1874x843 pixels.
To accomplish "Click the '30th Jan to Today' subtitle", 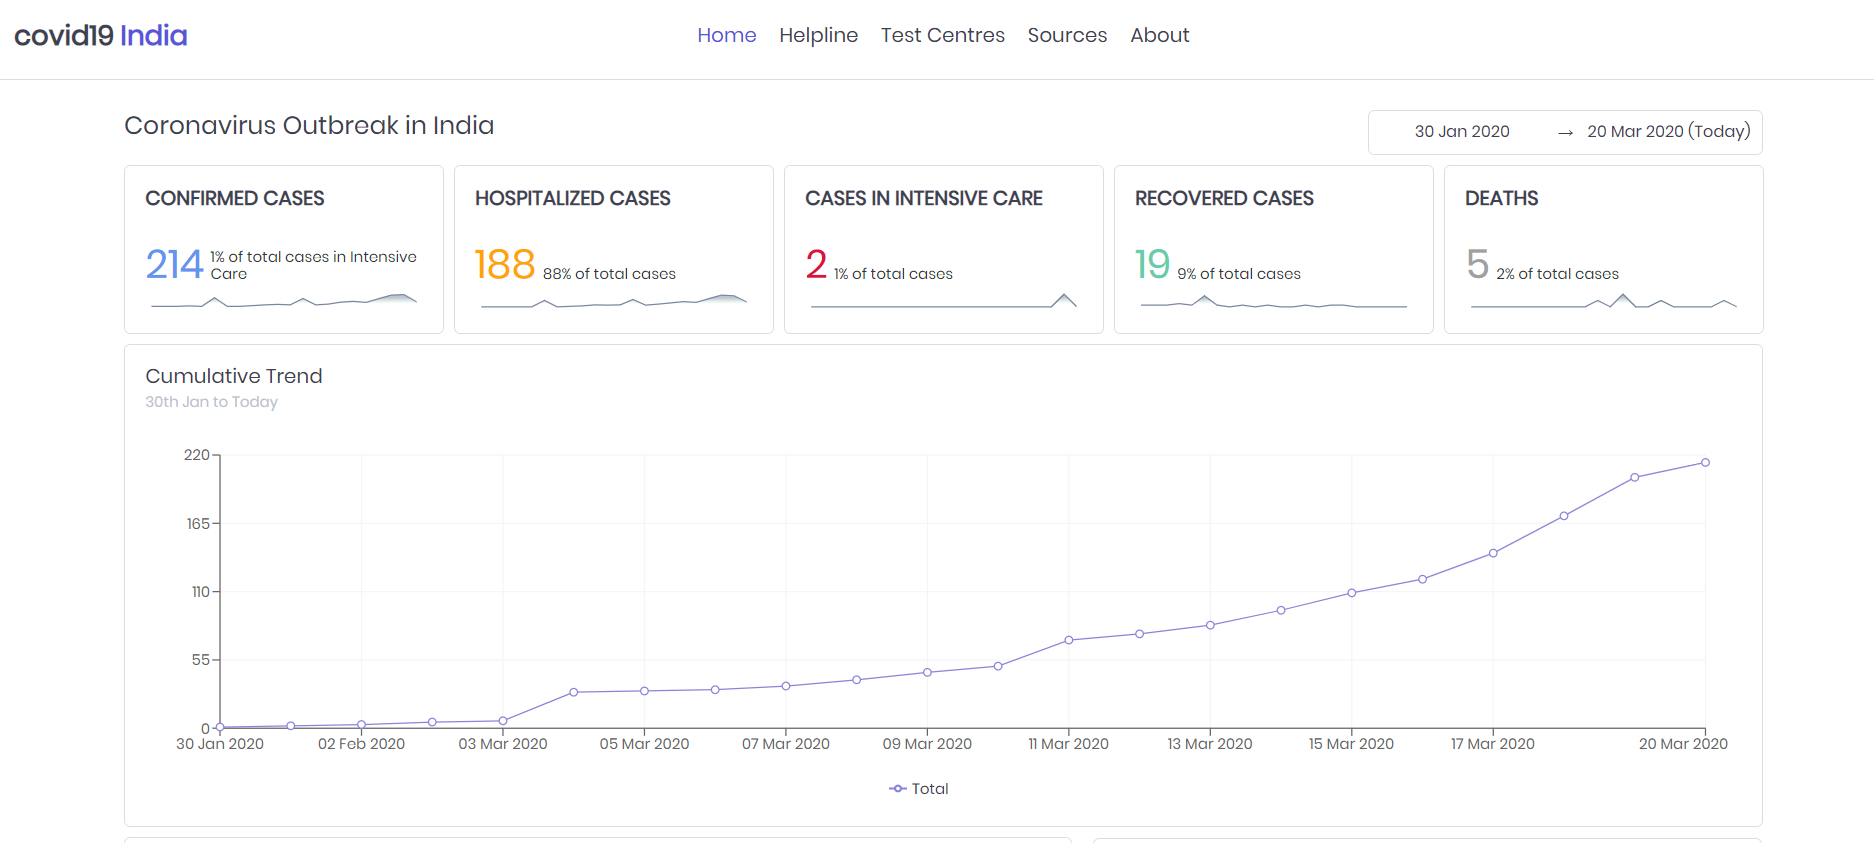I will pyautogui.click(x=211, y=402).
